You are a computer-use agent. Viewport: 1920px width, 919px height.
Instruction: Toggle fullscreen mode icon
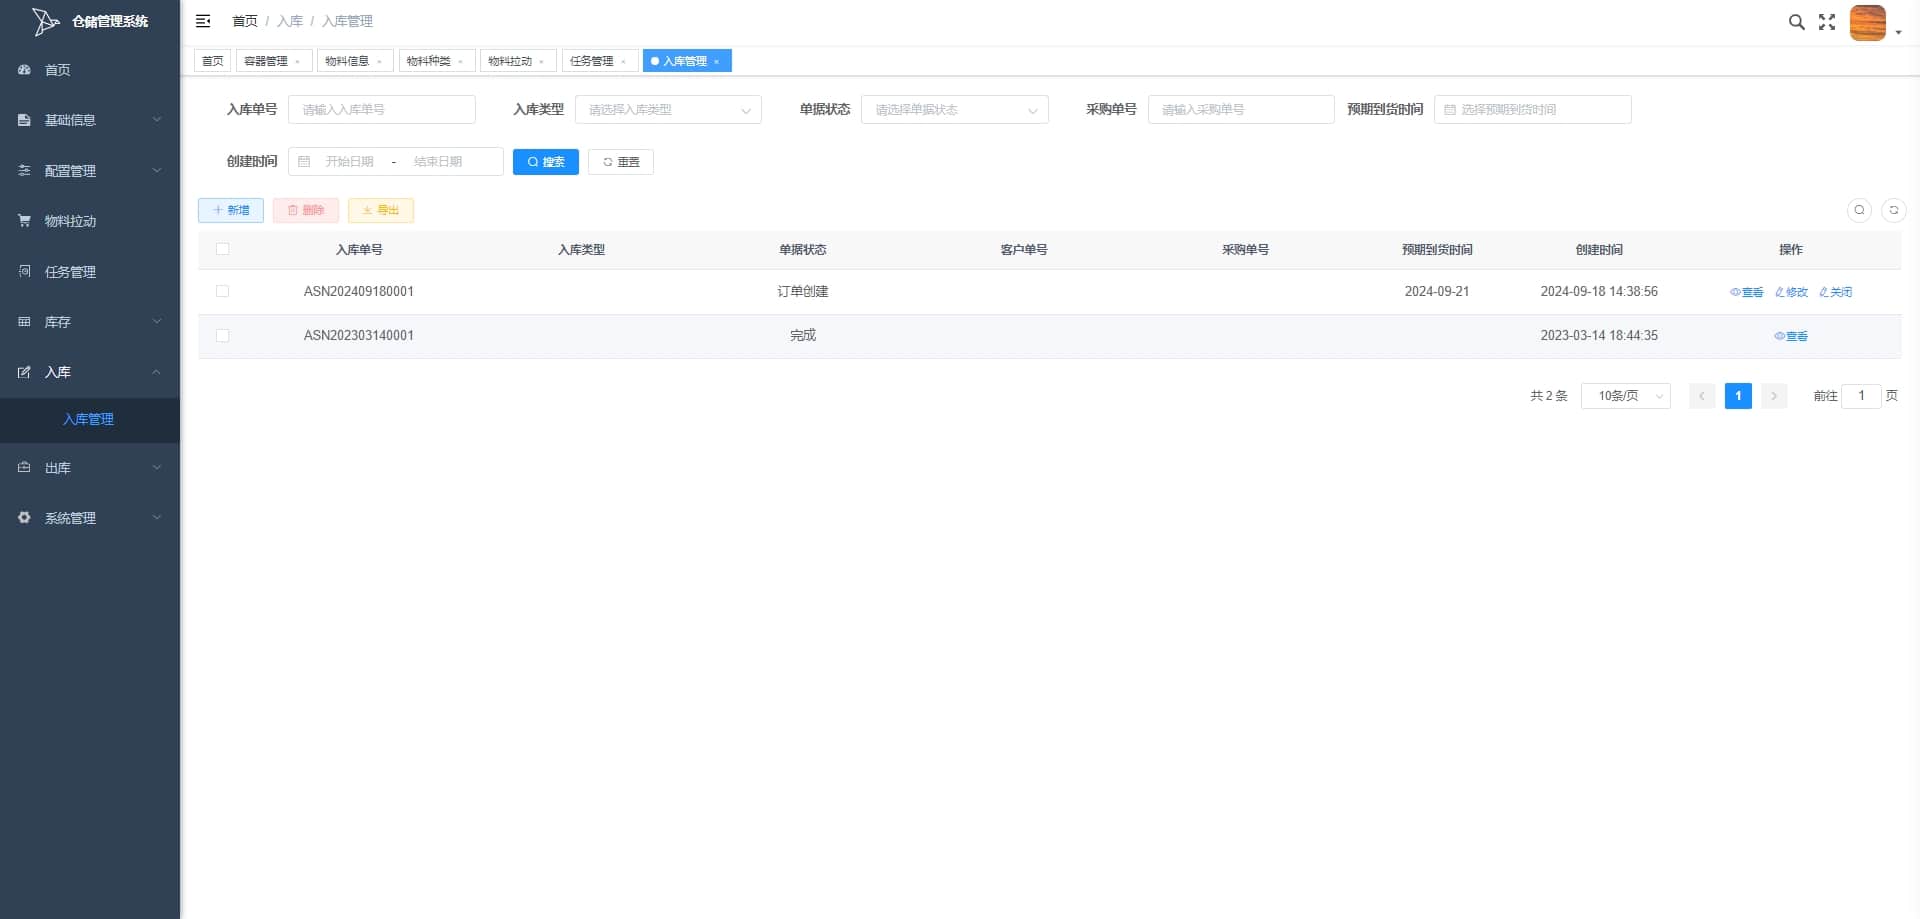tap(1827, 22)
